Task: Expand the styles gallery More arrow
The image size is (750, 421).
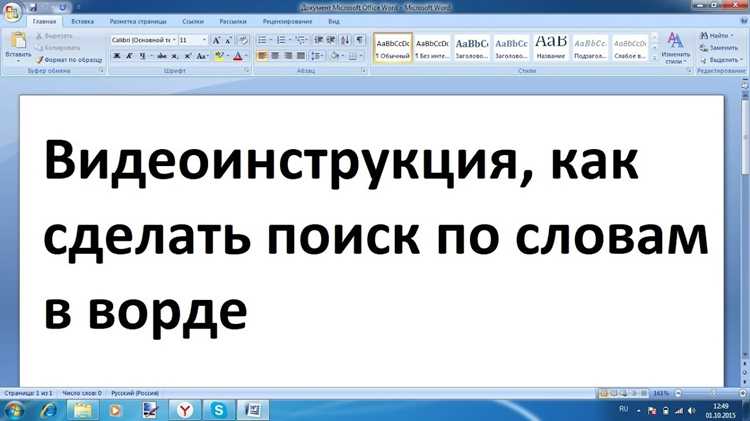Action: coord(654,58)
